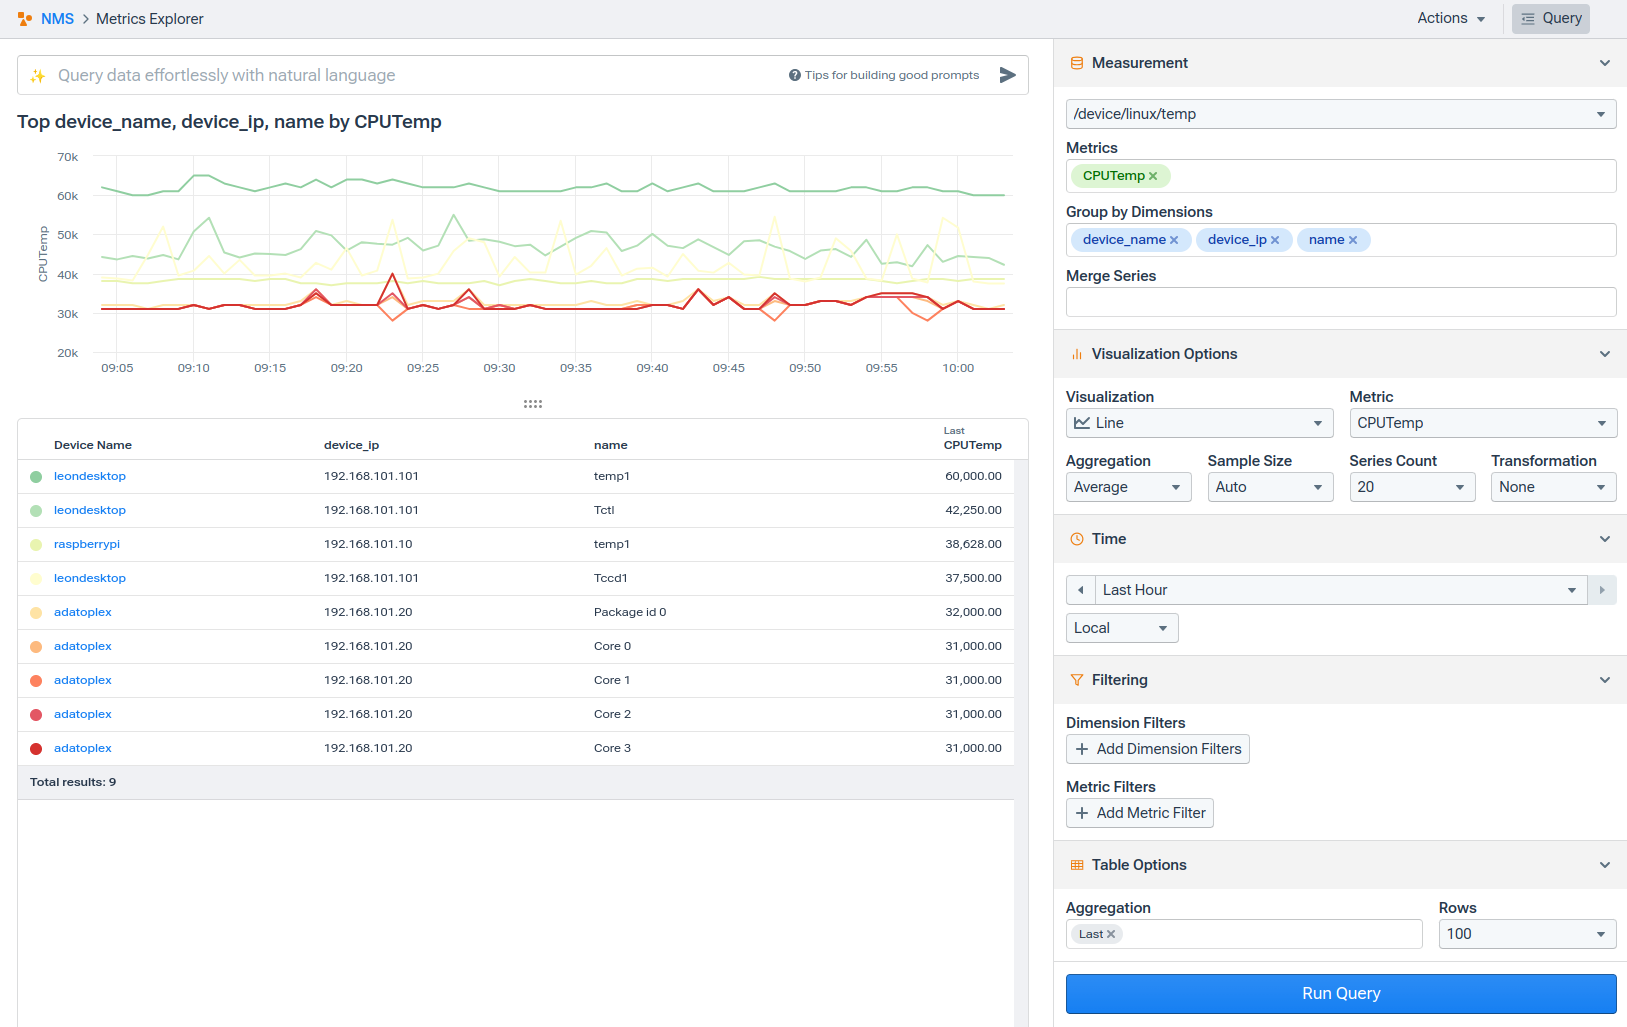Click the Total results: 9 footer
The image size is (1627, 1027).
coord(73,782)
